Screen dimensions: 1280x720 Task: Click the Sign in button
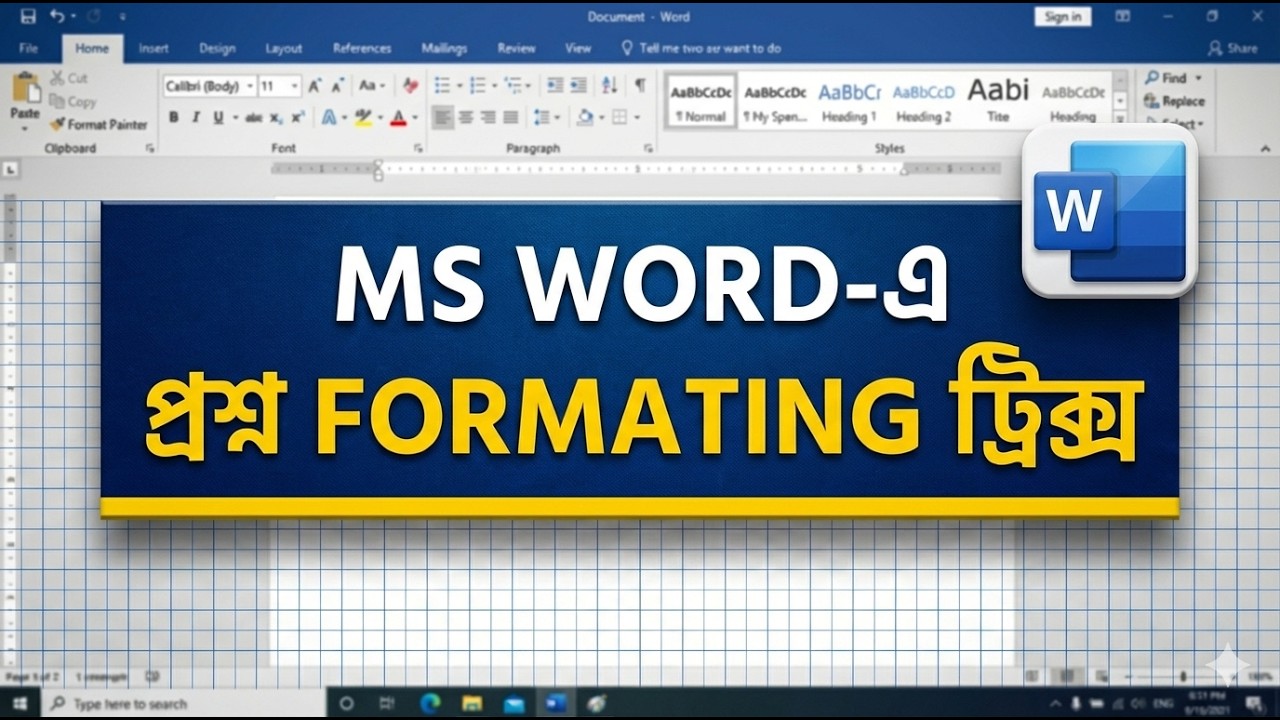pos(1062,16)
